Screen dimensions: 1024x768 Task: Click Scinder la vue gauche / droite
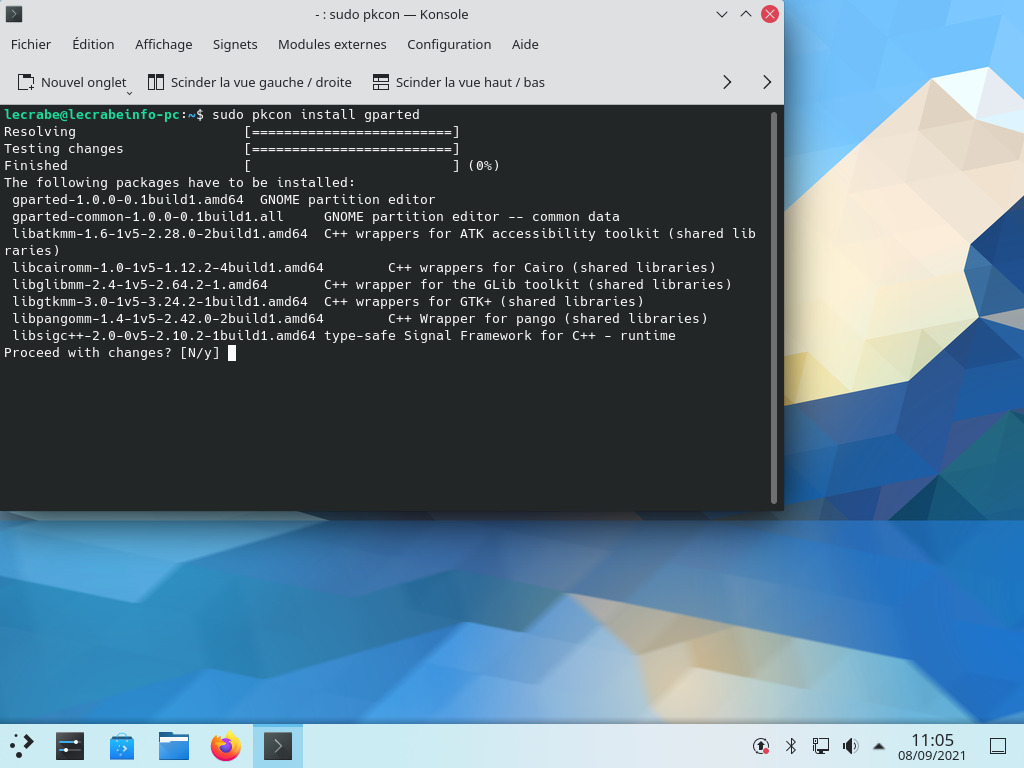pyautogui.click(x=249, y=82)
